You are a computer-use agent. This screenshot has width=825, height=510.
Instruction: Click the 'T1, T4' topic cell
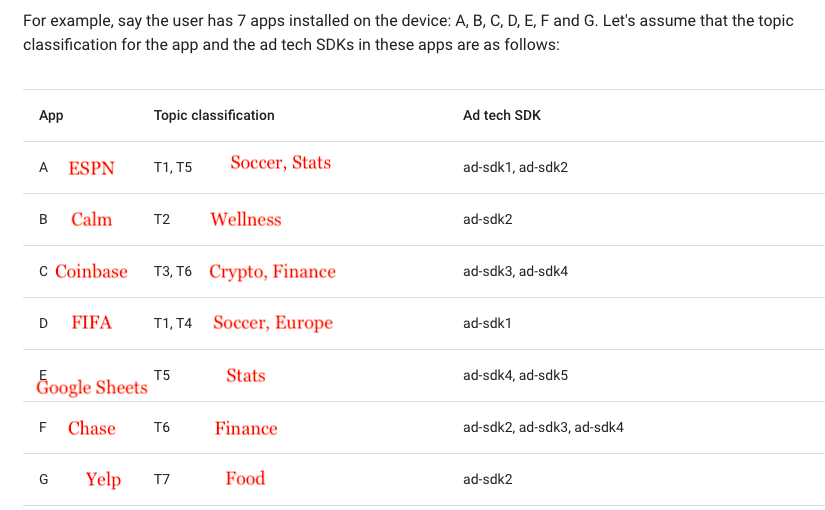pos(173,323)
